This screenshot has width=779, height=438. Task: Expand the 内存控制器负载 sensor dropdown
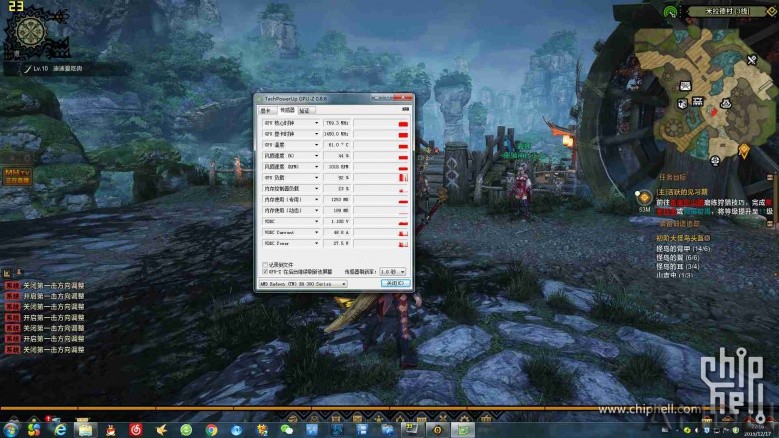316,189
